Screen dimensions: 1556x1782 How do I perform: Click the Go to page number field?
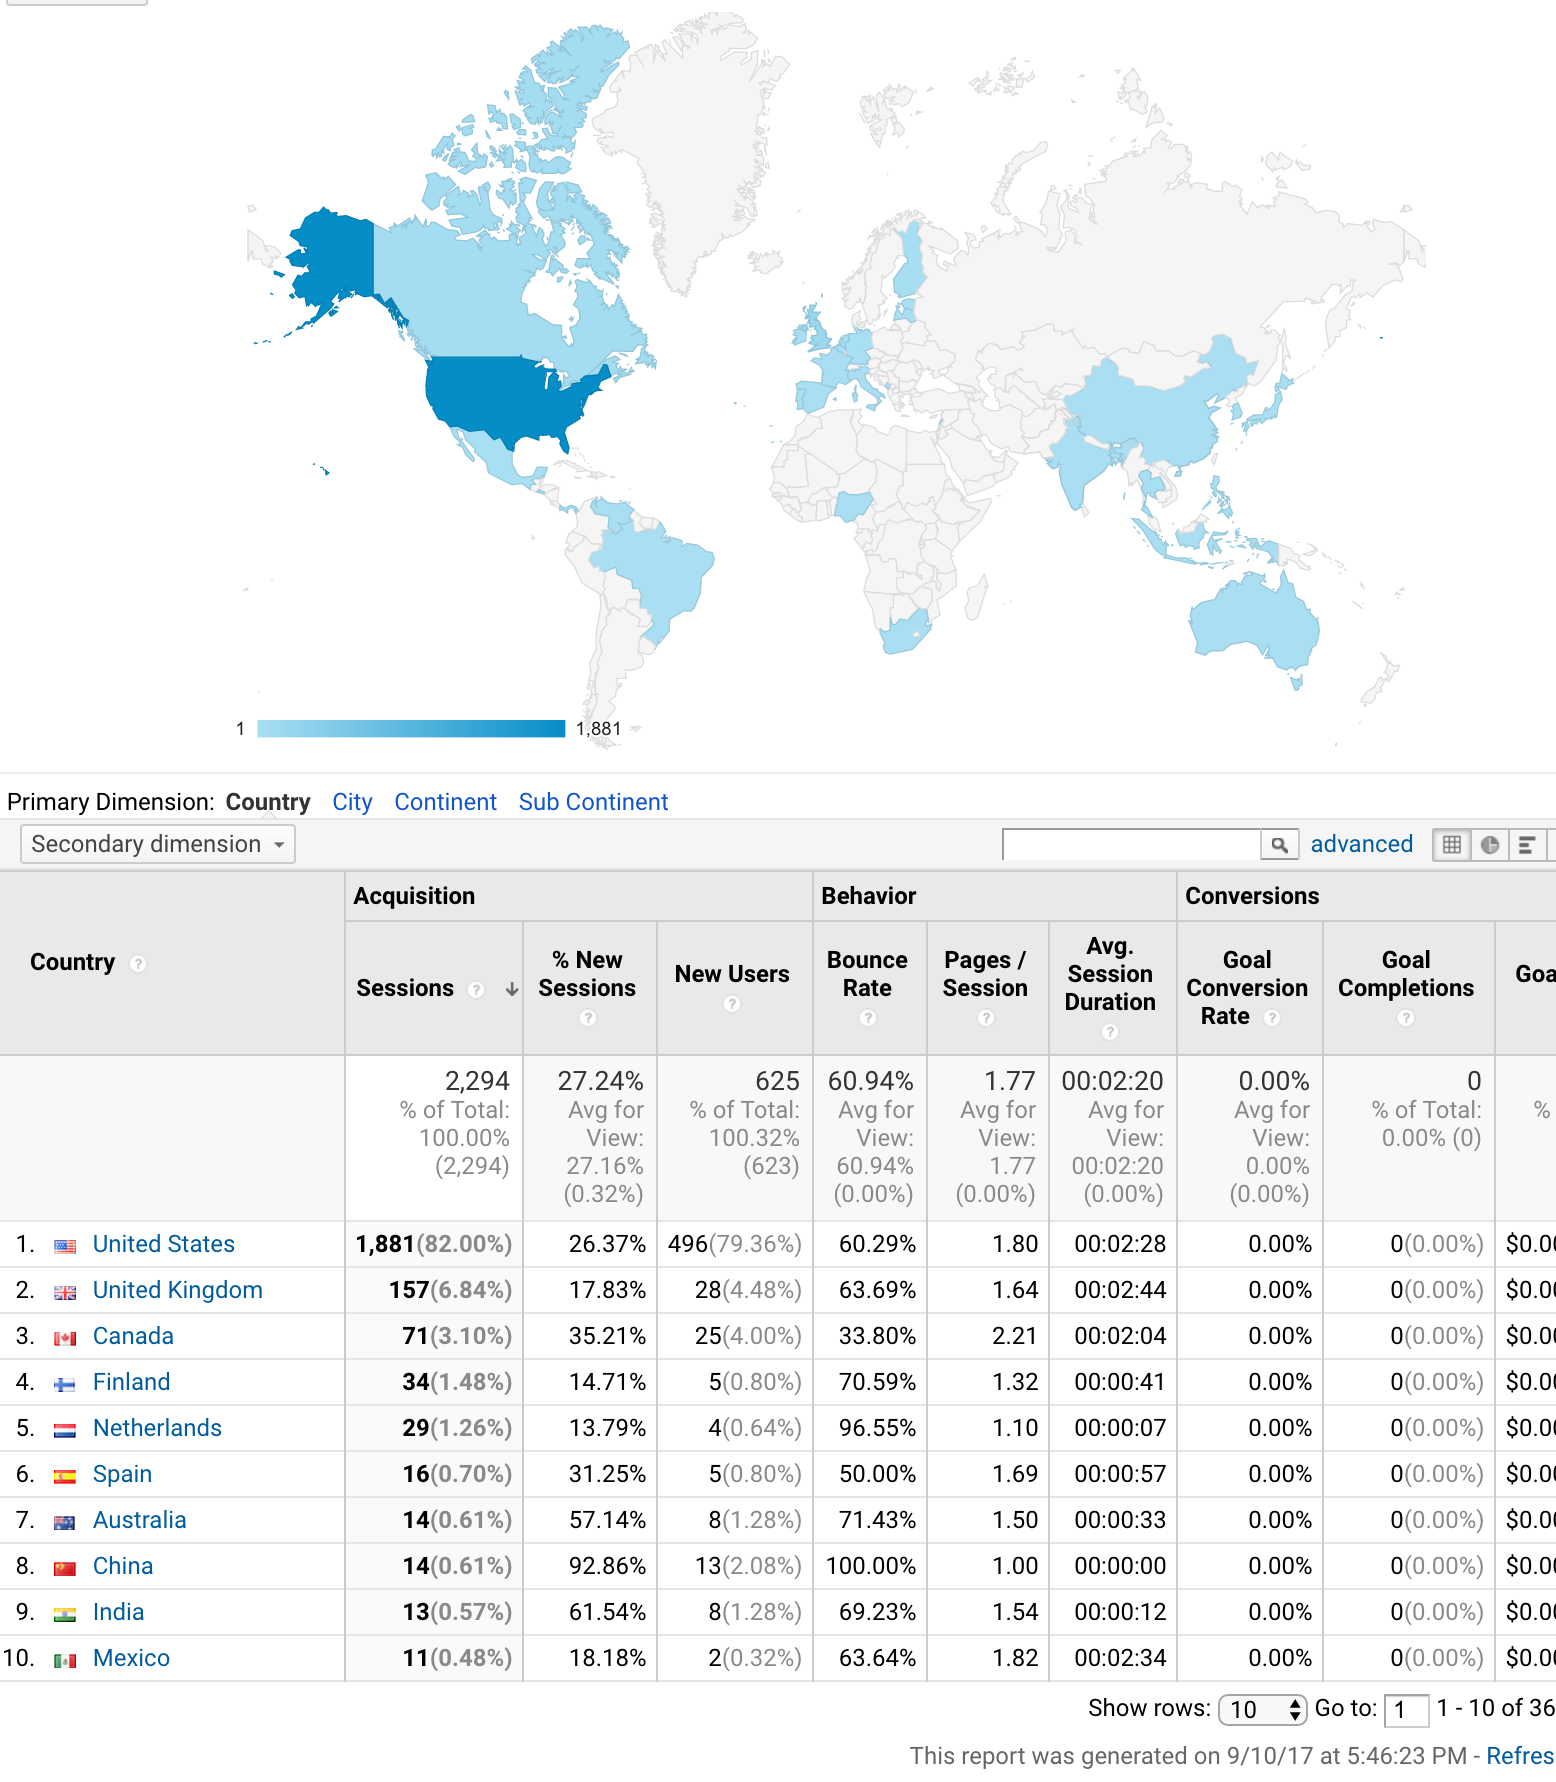point(1405,1710)
